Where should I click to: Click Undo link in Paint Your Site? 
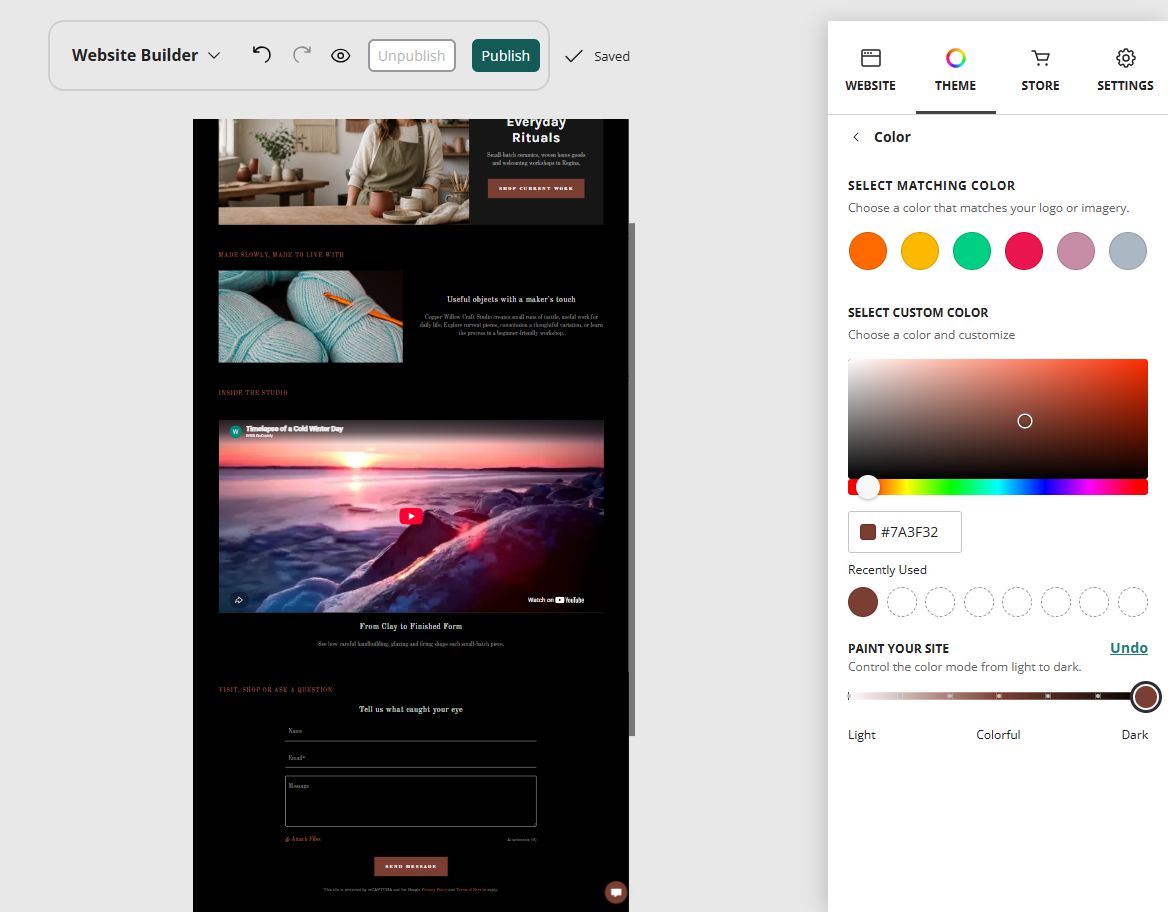click(x=1129, y=647)
